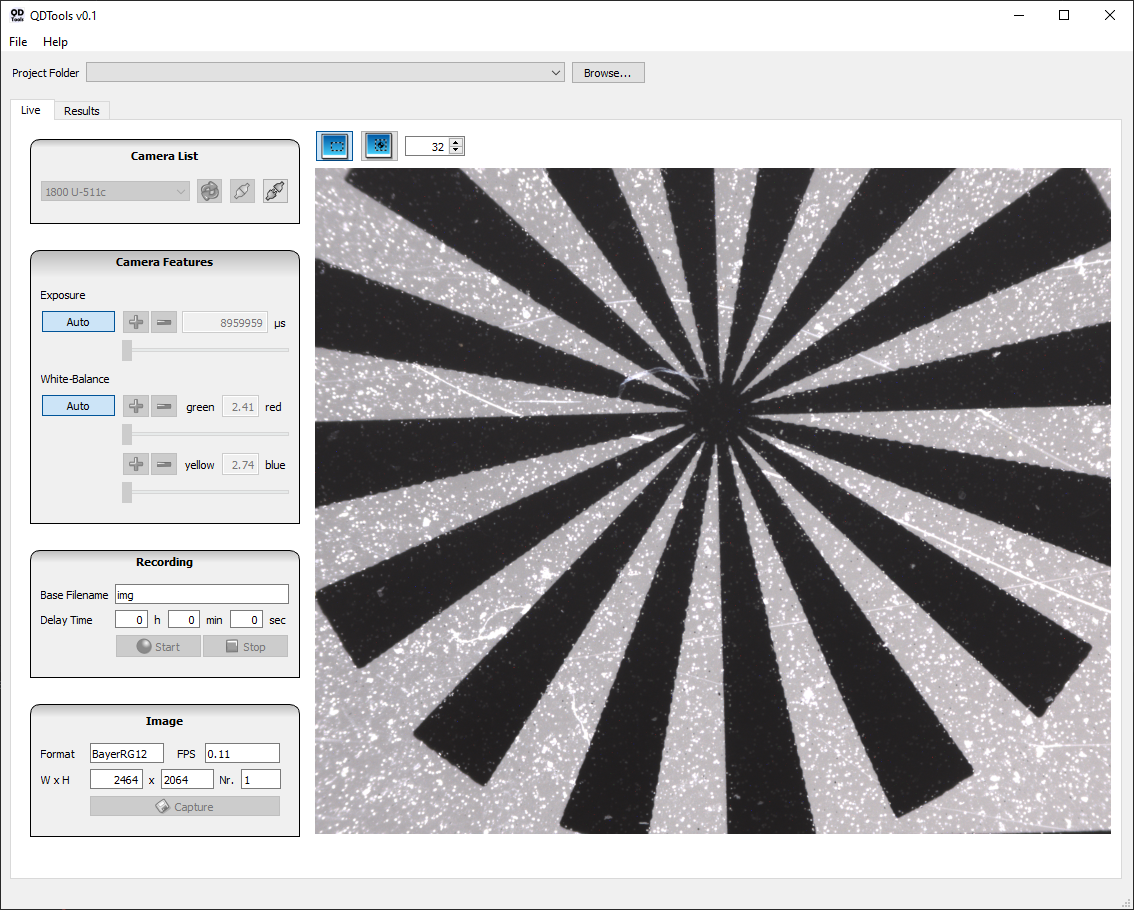Click the refresh camera list icon
The image size is (1134, 910).
pos(209,191)
